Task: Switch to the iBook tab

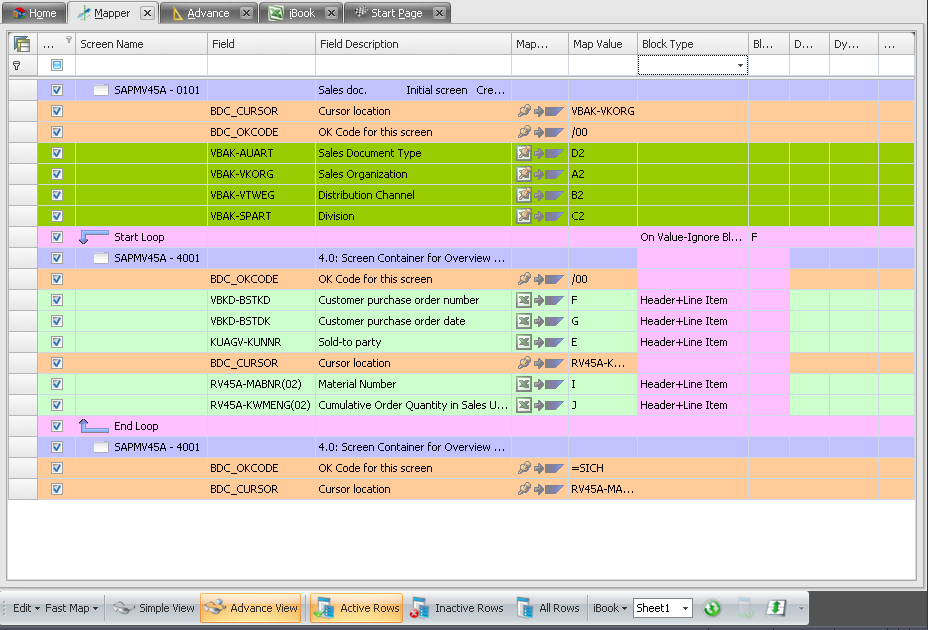Action: pos(301,13)
